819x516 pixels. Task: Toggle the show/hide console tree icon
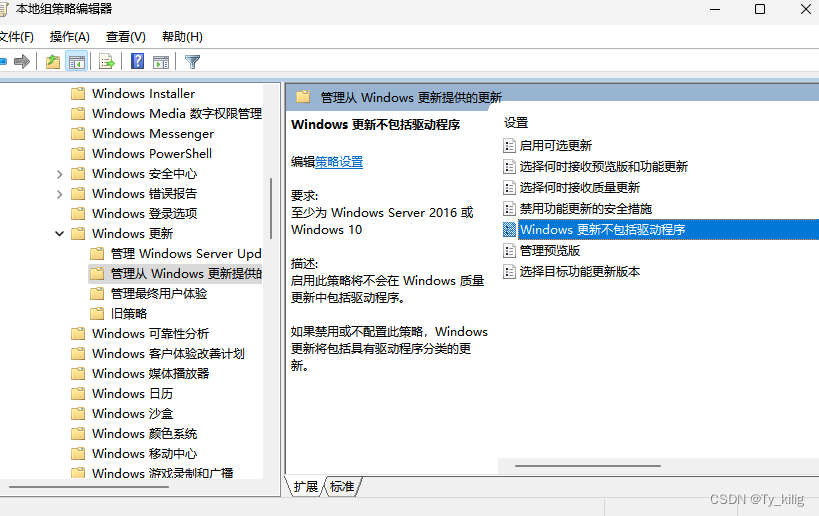[x=77, y=62]
